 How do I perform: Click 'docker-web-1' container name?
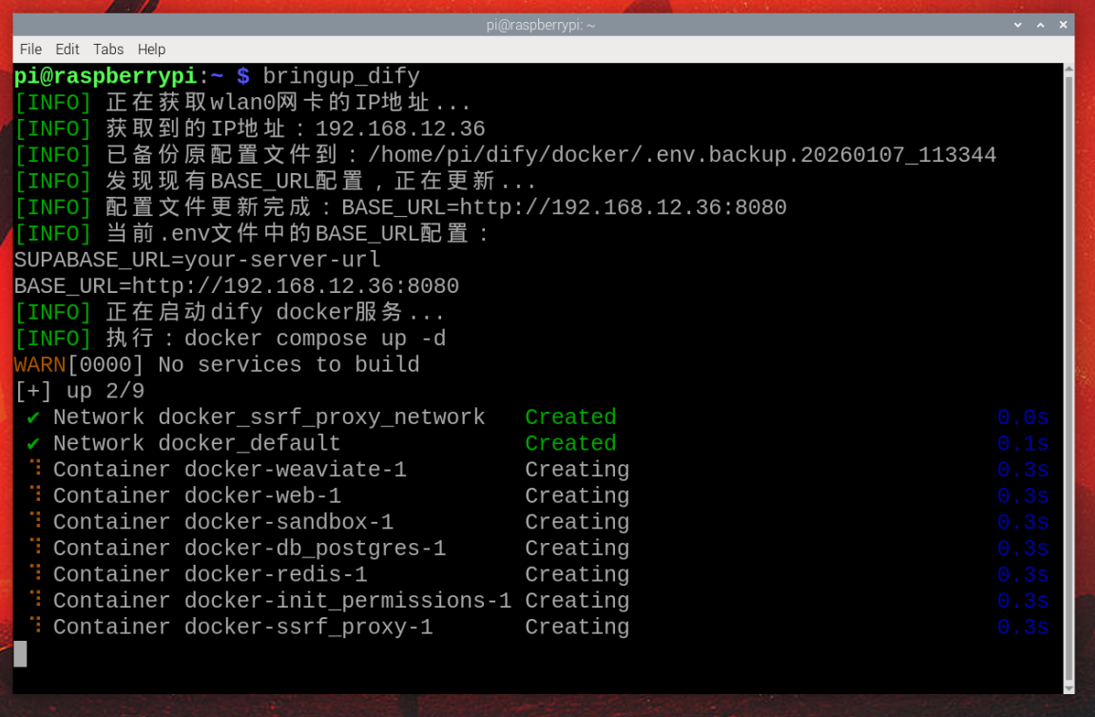(263, 496)
